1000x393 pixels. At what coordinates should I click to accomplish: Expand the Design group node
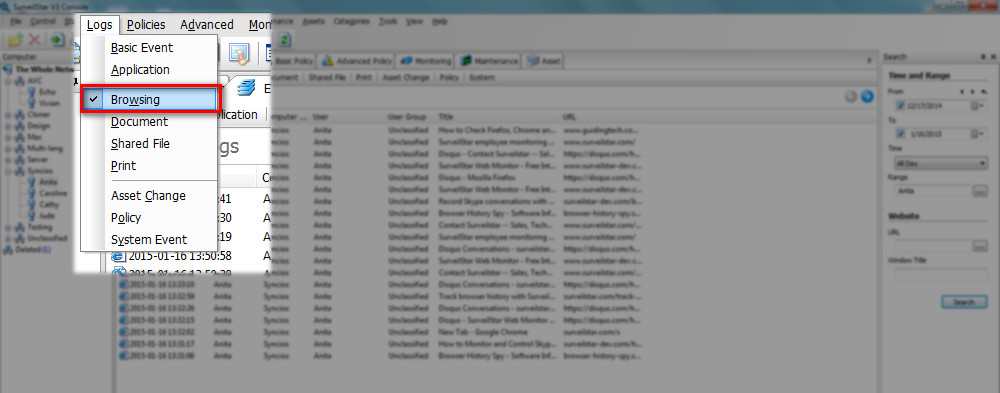click(x=8, y=126)
